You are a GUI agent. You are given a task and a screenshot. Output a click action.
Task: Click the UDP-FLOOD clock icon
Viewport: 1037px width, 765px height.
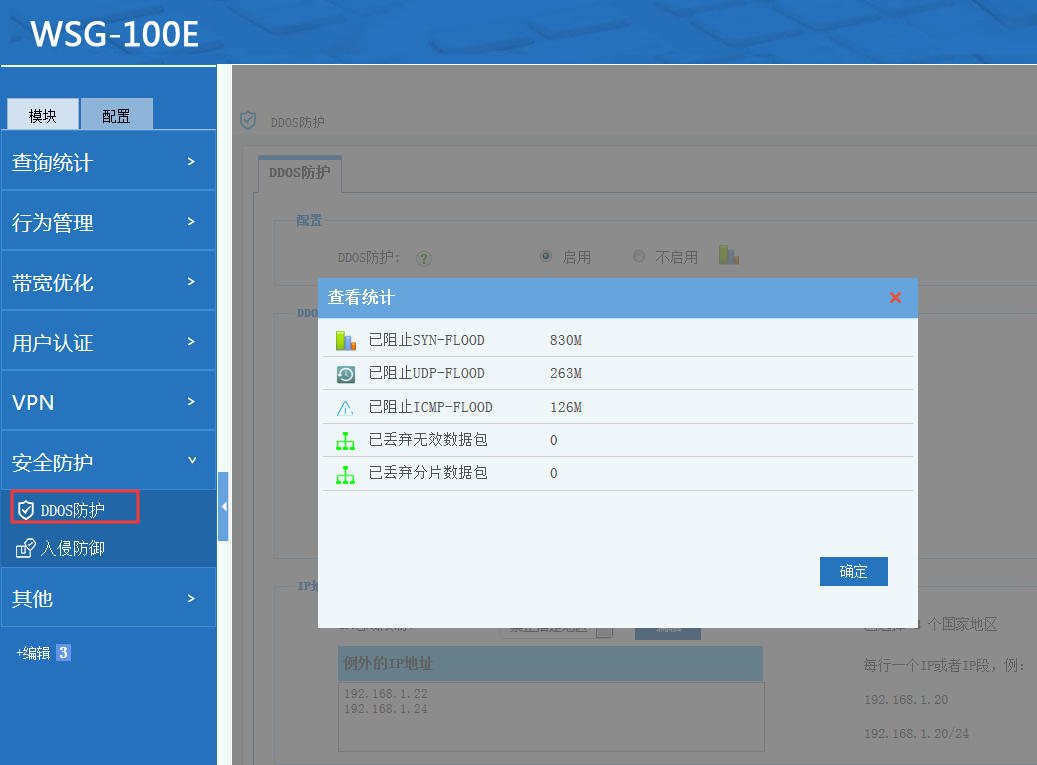[x=345, y=374]
